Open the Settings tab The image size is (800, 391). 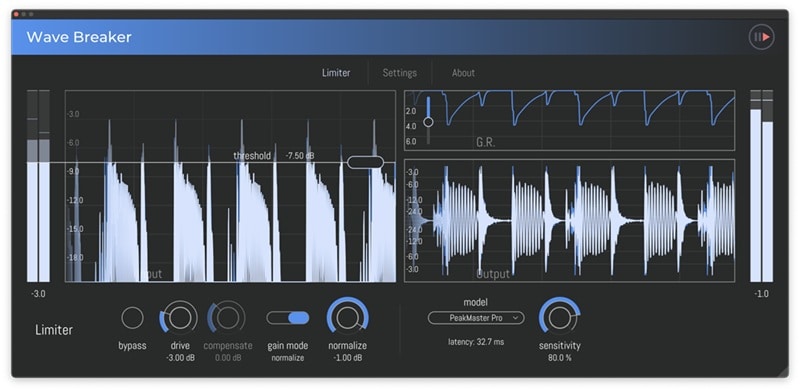399,72
